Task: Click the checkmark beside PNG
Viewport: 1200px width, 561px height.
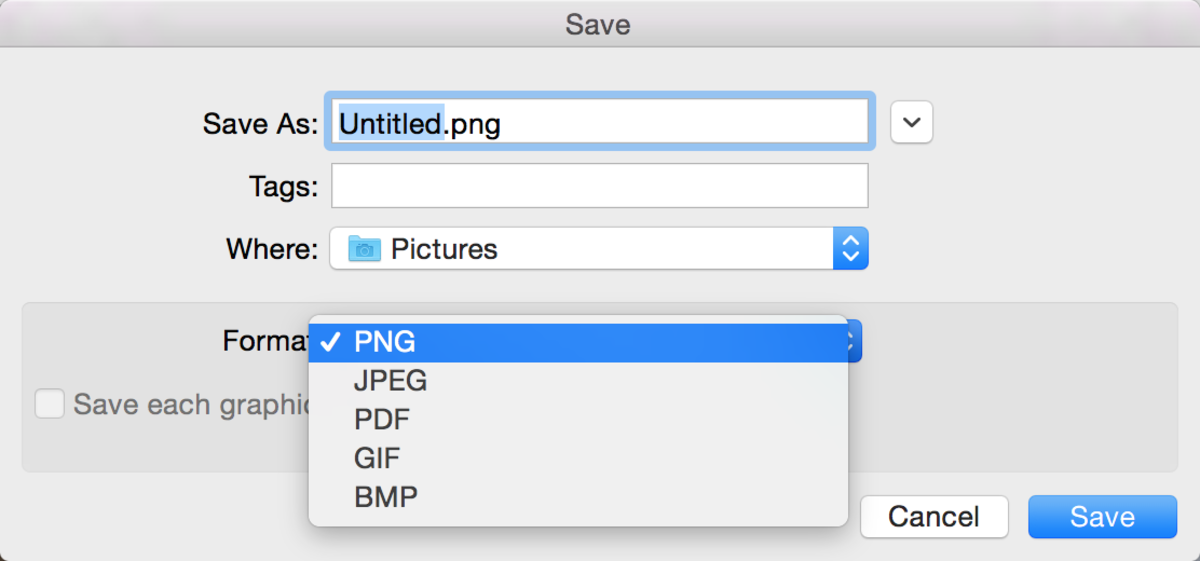Action: 330,342
